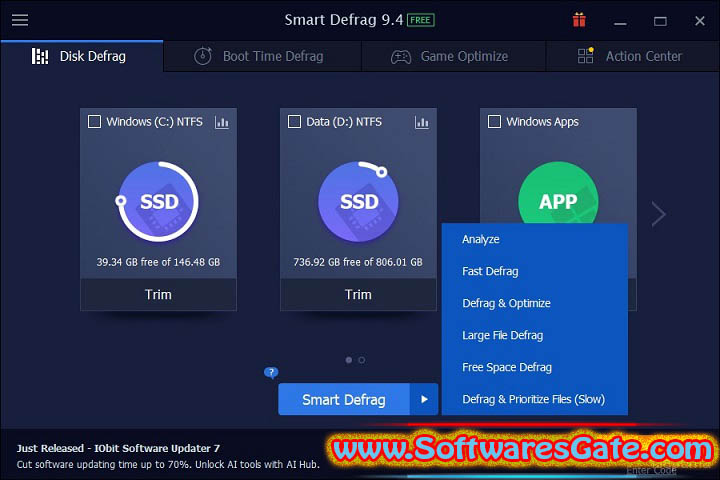The image size is (720, 480).
Task: Go to first page indicator dot
Action: click(349, 360)
